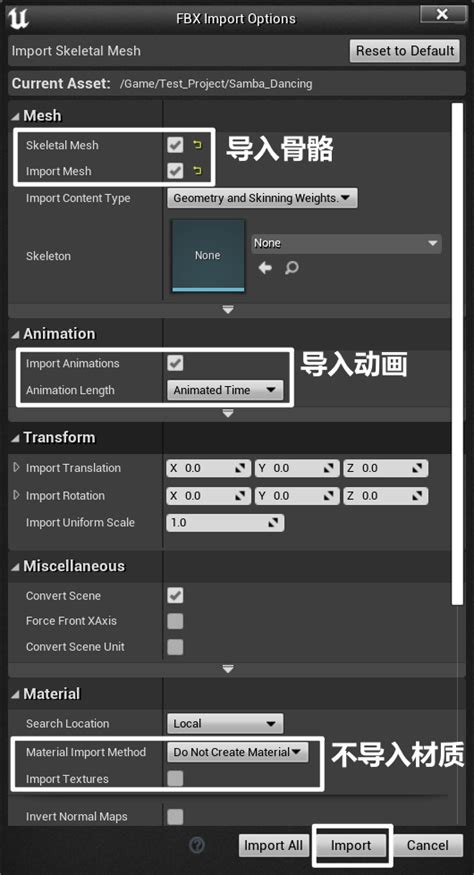
Task: Open Material Import Method dropdown
Action: click(x=238, y=752)
